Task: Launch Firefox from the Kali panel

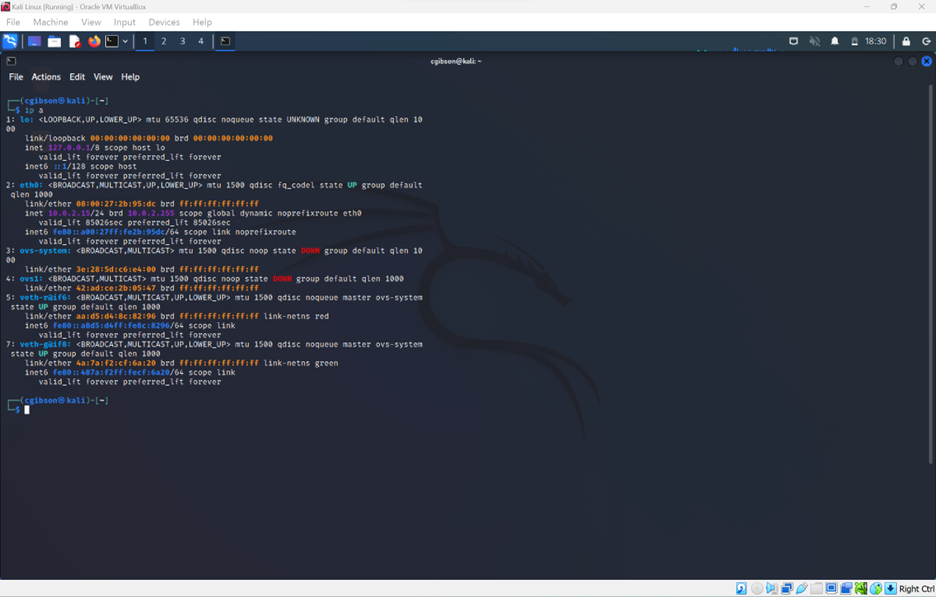Action: tap(94, 41)
